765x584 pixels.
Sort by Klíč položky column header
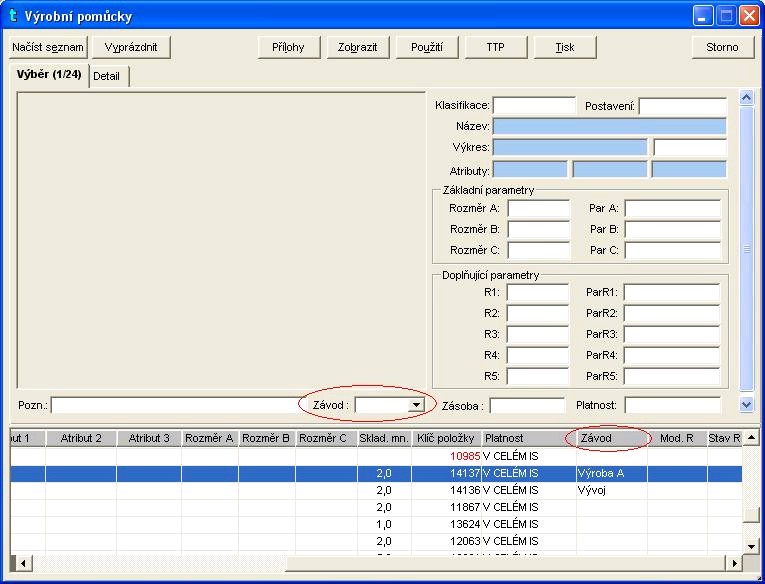446,438
